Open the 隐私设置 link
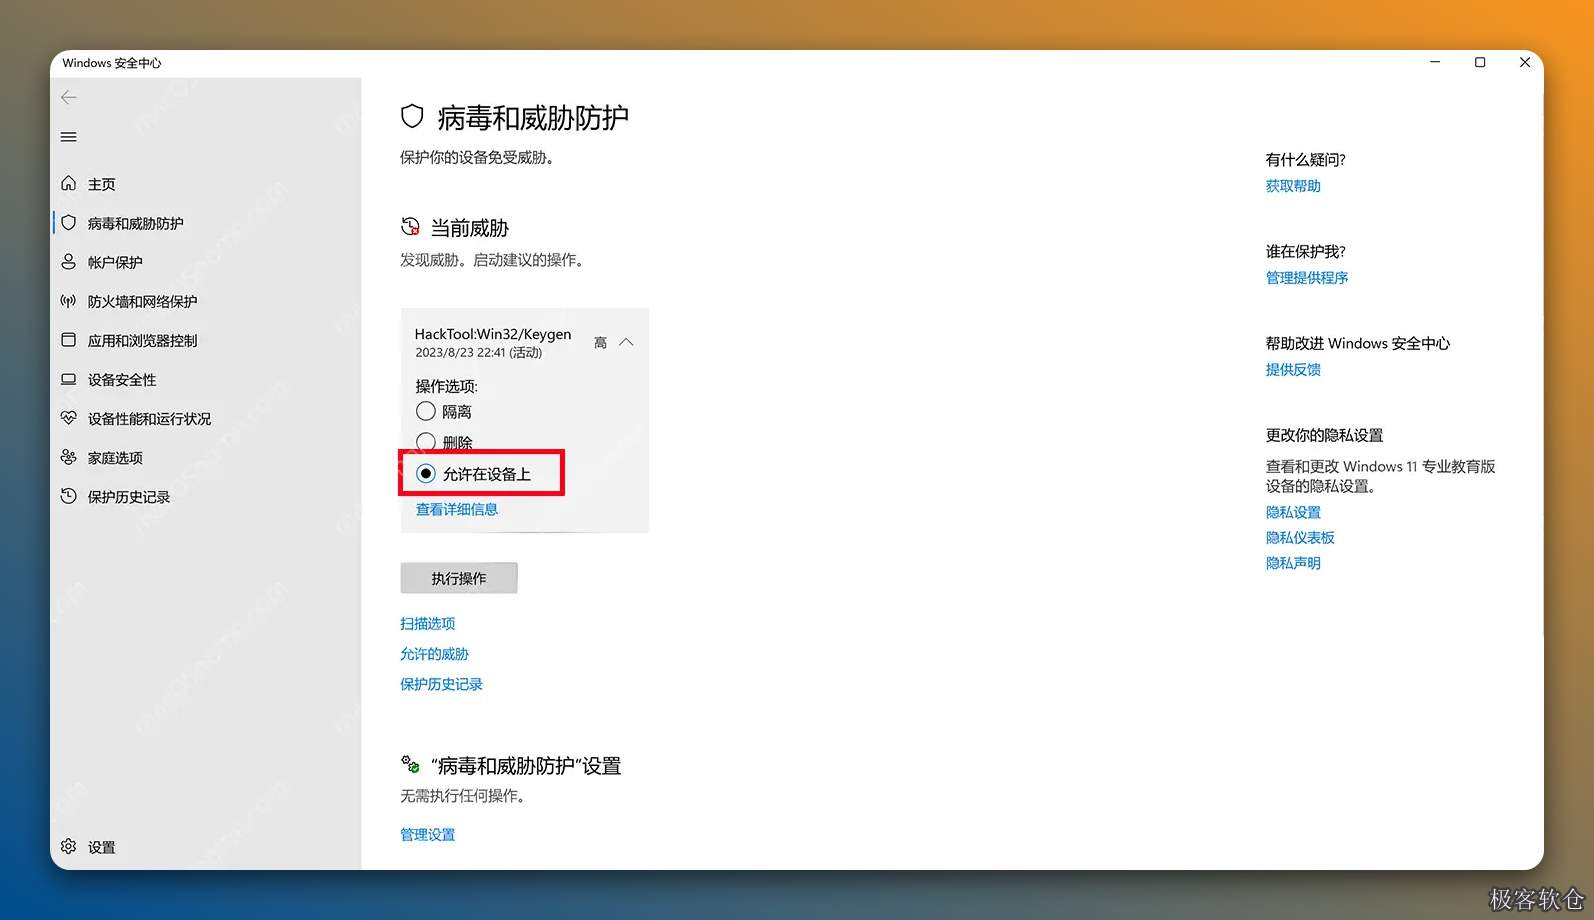 1293,512
